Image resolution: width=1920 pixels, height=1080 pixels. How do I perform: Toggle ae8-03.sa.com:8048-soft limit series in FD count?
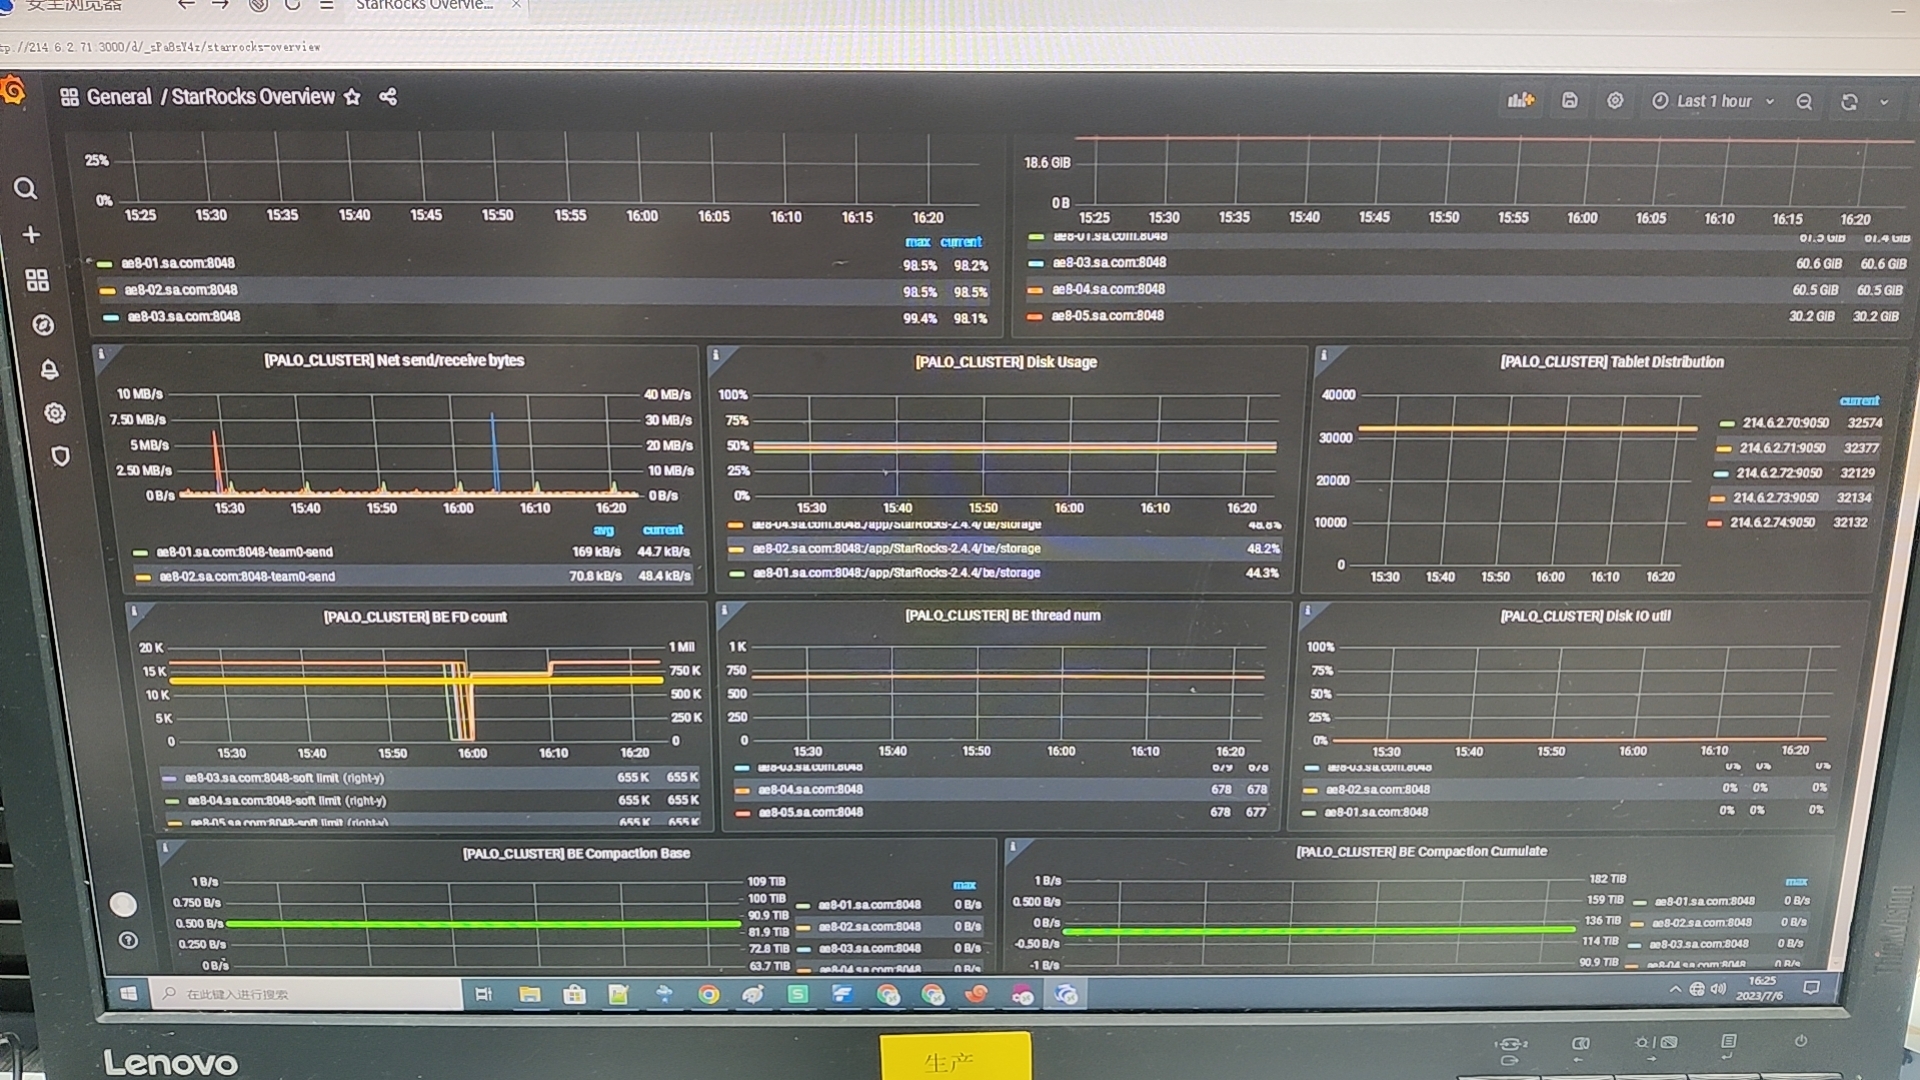(x=284, y=778)
